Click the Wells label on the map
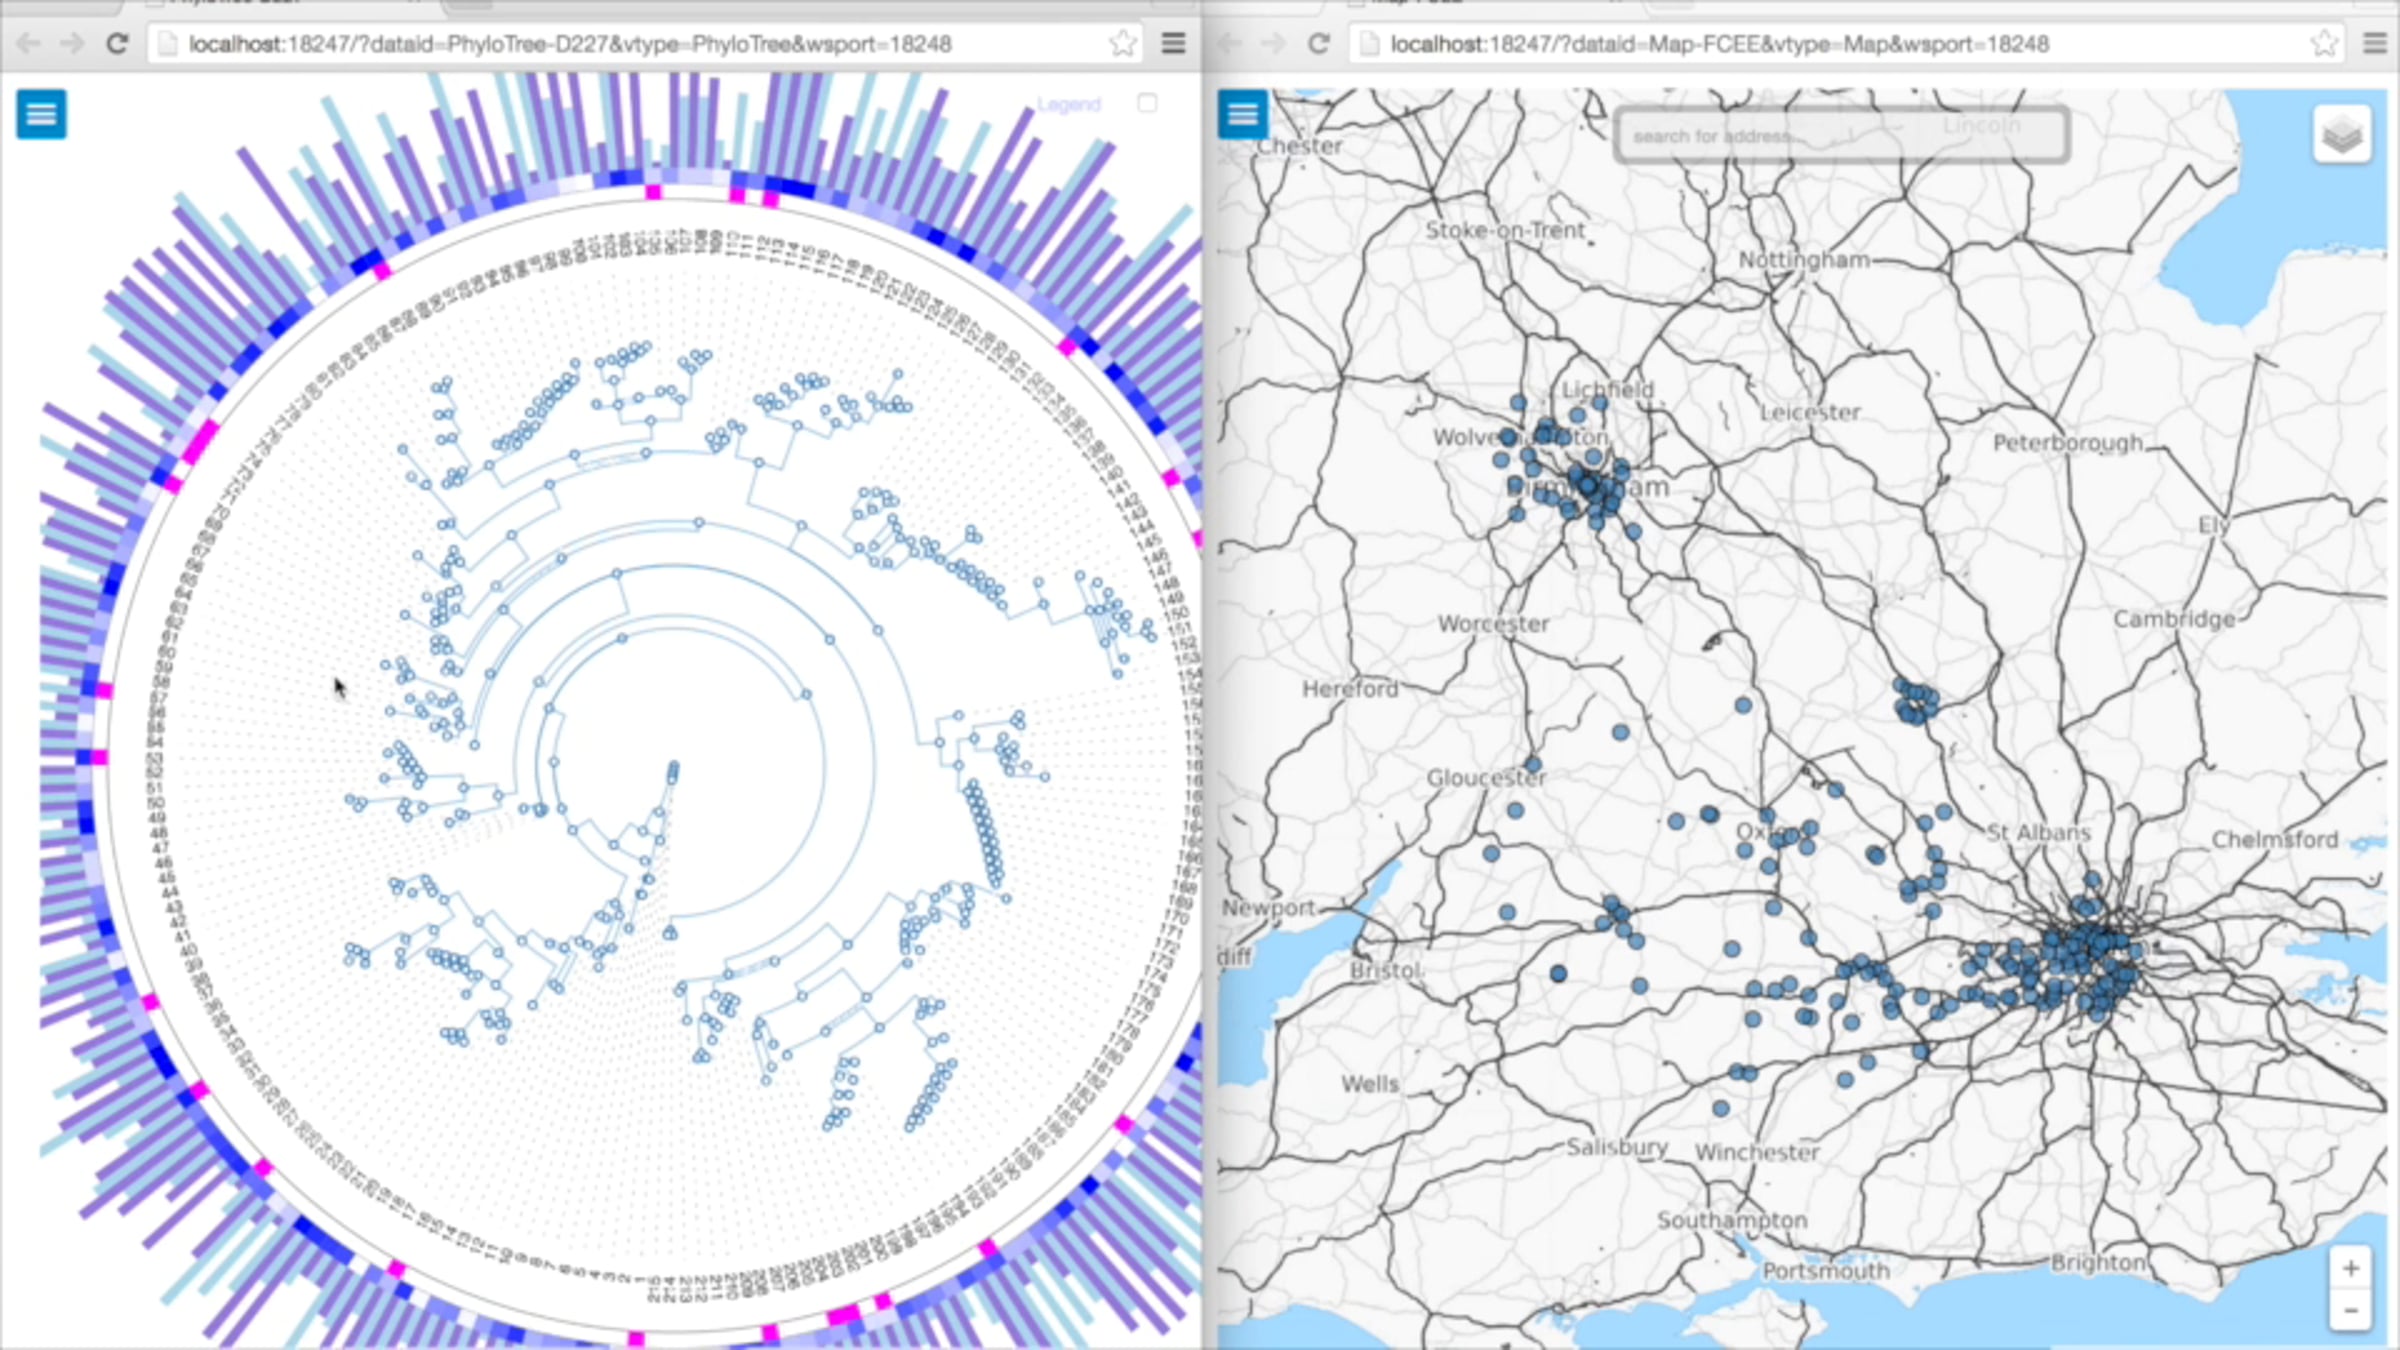Screen dimensions: 2400x1350 1370,1084
